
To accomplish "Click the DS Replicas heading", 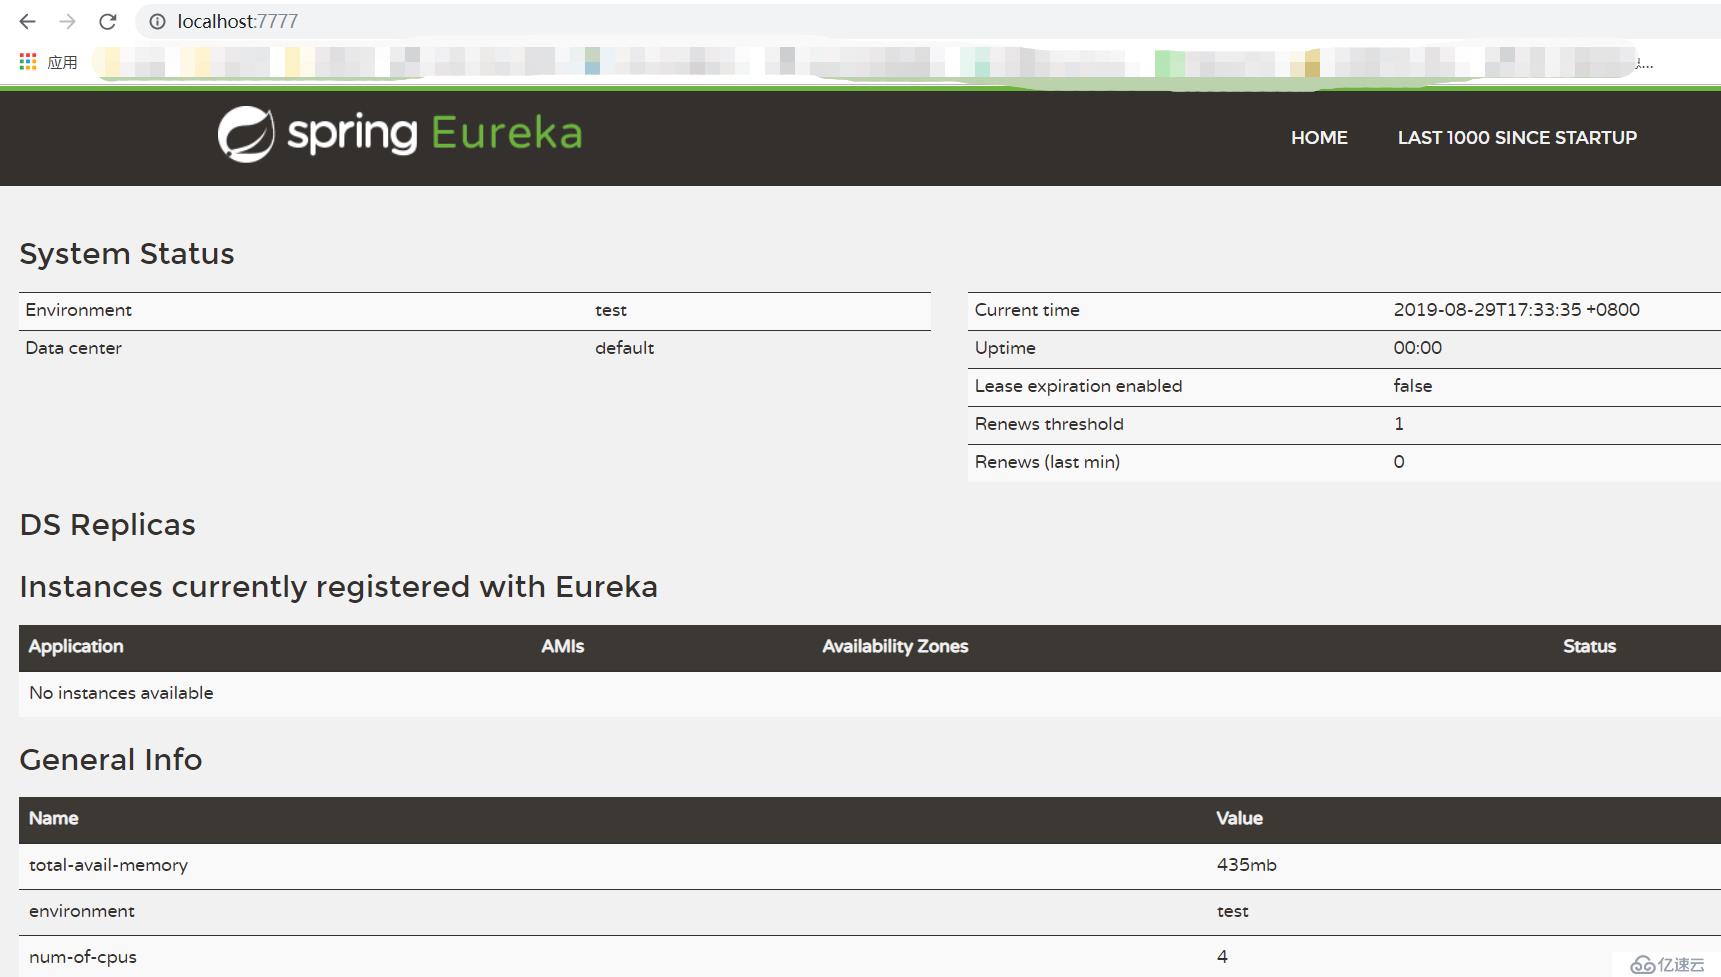I will pos(108,525).
